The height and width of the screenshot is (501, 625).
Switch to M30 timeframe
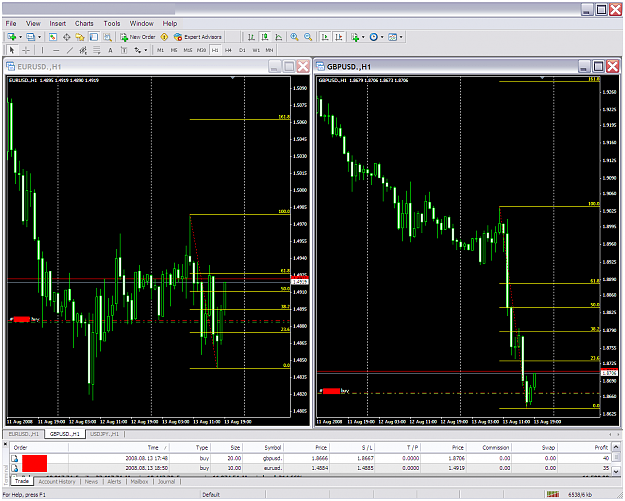click(201, 50)
